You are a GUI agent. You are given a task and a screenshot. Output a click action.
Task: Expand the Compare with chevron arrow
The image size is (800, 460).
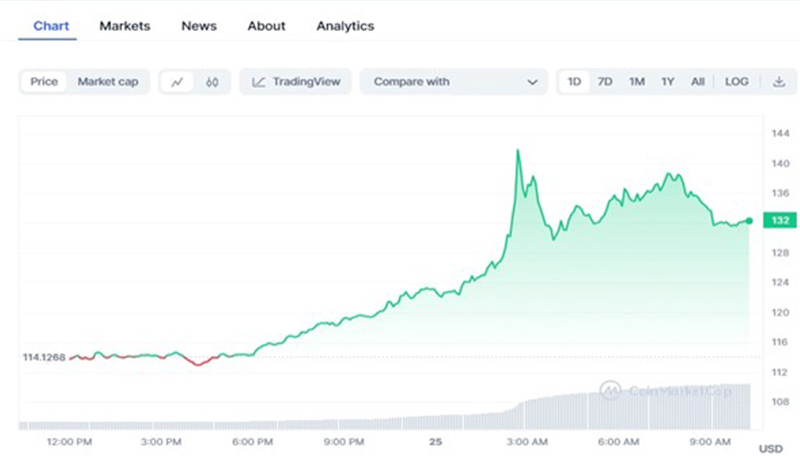click(x=532, y=82)
